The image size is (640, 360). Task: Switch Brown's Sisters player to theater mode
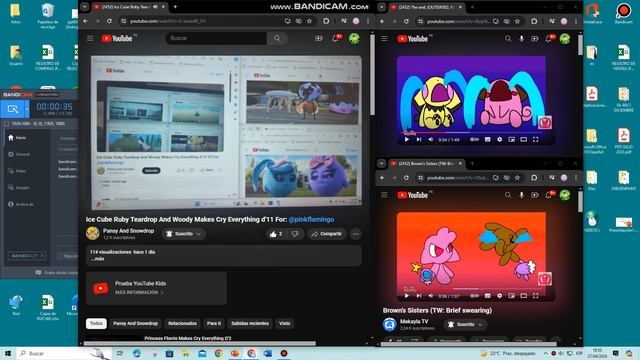(x=523, y=296)
